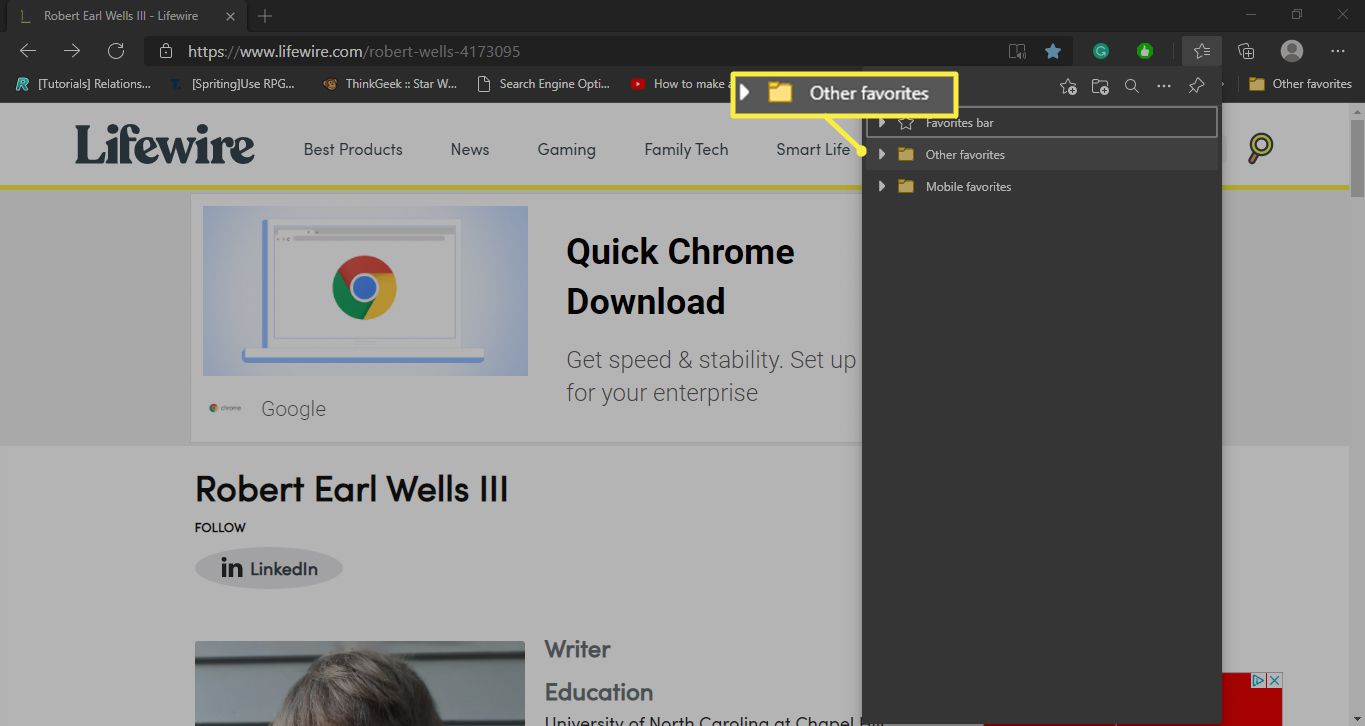1365x726 pixels.
Task: Expand Other favorites arrow in panel
Action: click(x=881, y=154)
